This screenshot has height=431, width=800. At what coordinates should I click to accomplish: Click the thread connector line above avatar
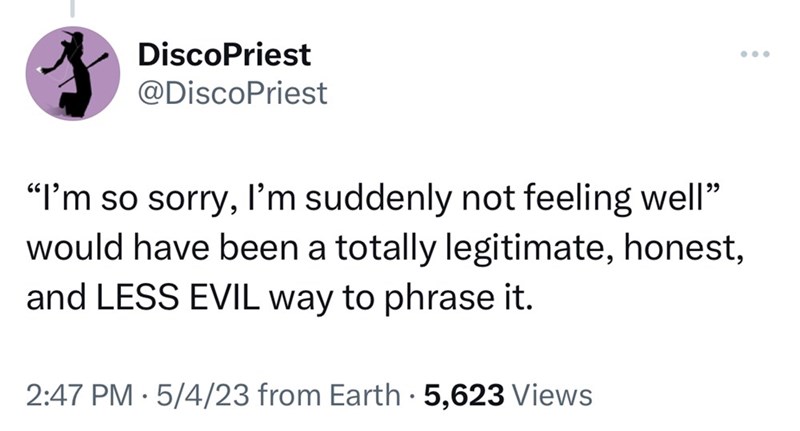tap(72, 8)
